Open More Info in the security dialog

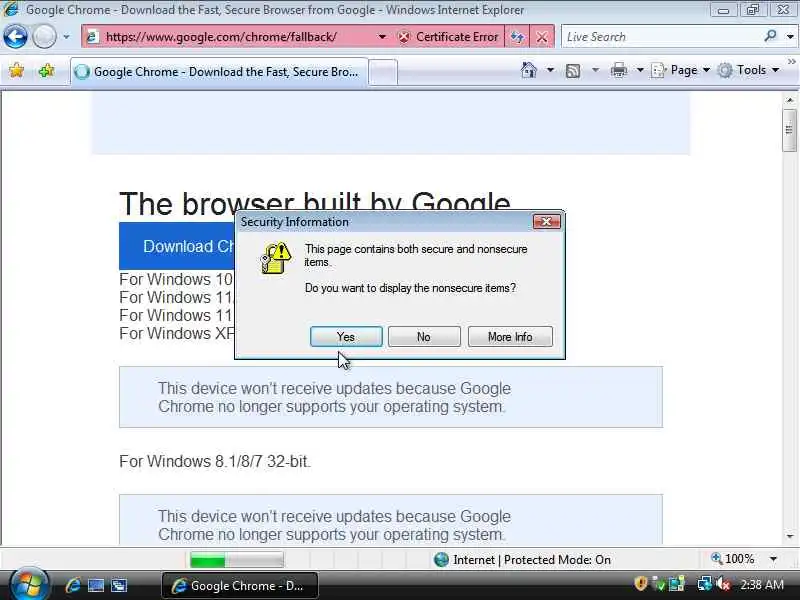point(510,337)
